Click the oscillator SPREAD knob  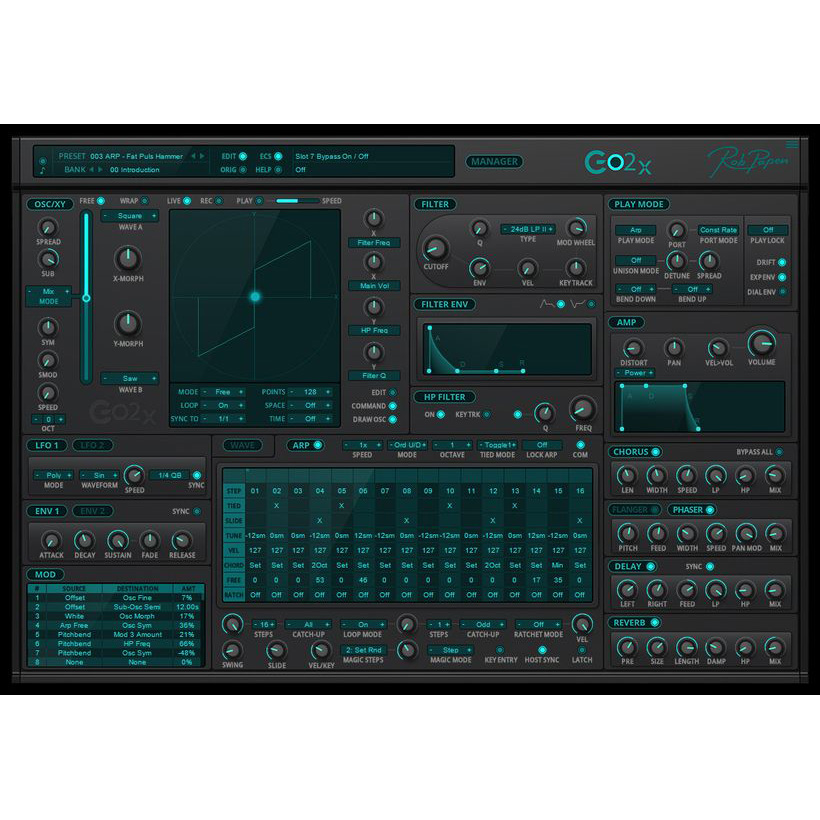[48, 227]
